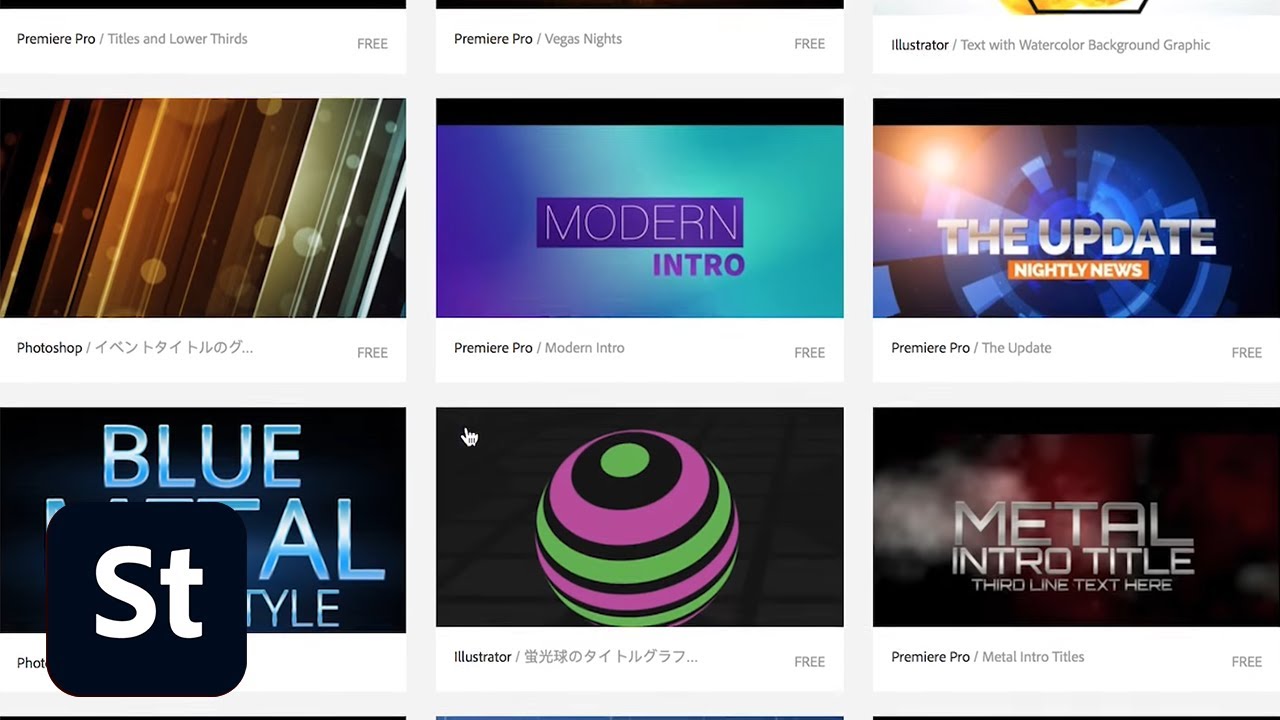Open the pink and green sphere thumbnail
This screenshot has width=1280, height=720.
pyautogui.click(x=640, y=517)
